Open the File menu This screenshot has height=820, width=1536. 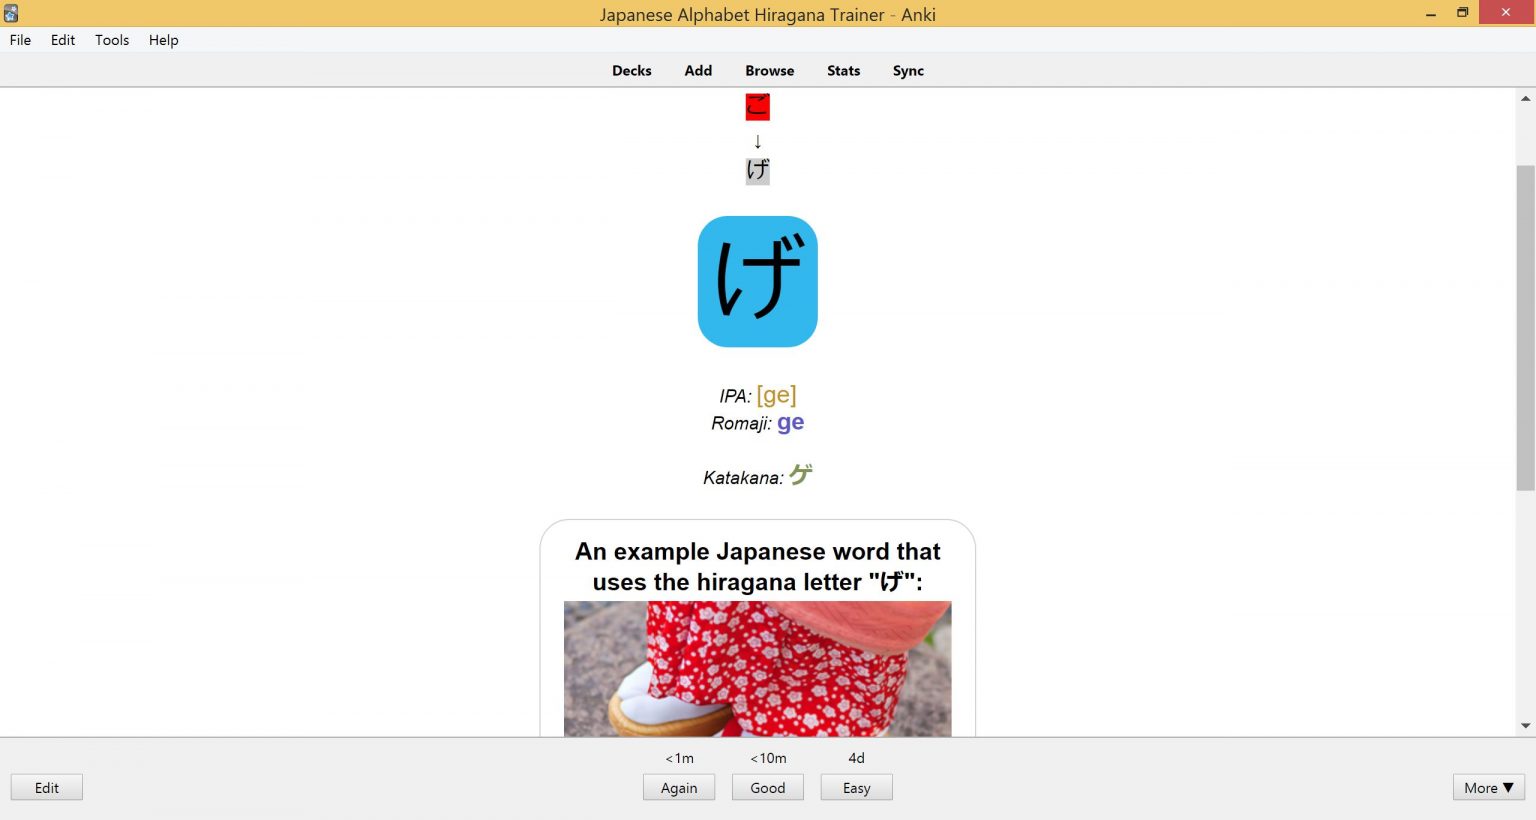click(19, 40)
